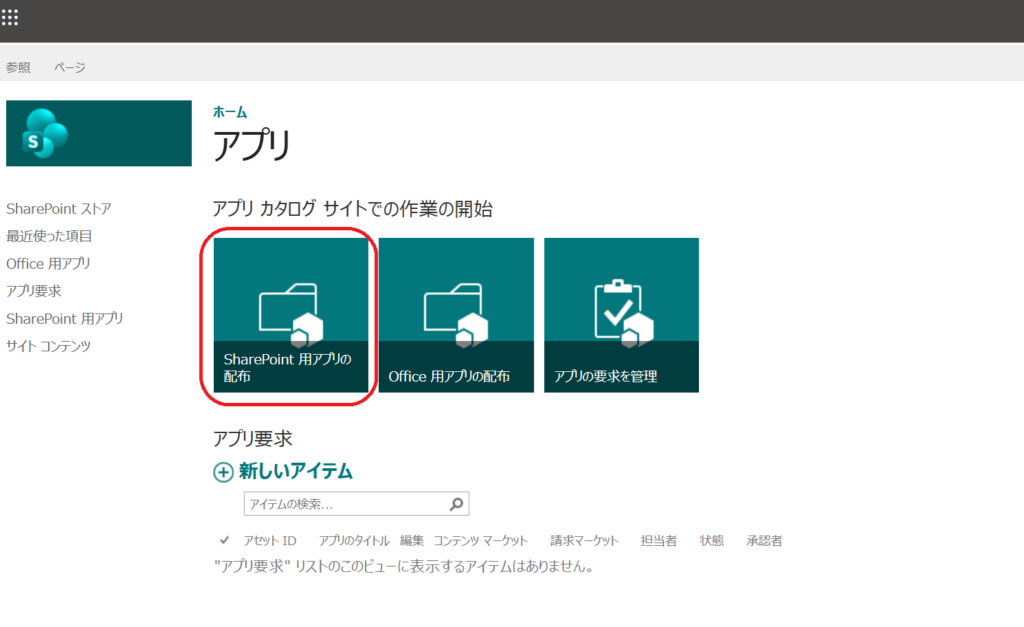The width and height of the screenshot is (1024, 627).
Task: Sort by アセット ID column header
Action: click(x=270, y=541)
